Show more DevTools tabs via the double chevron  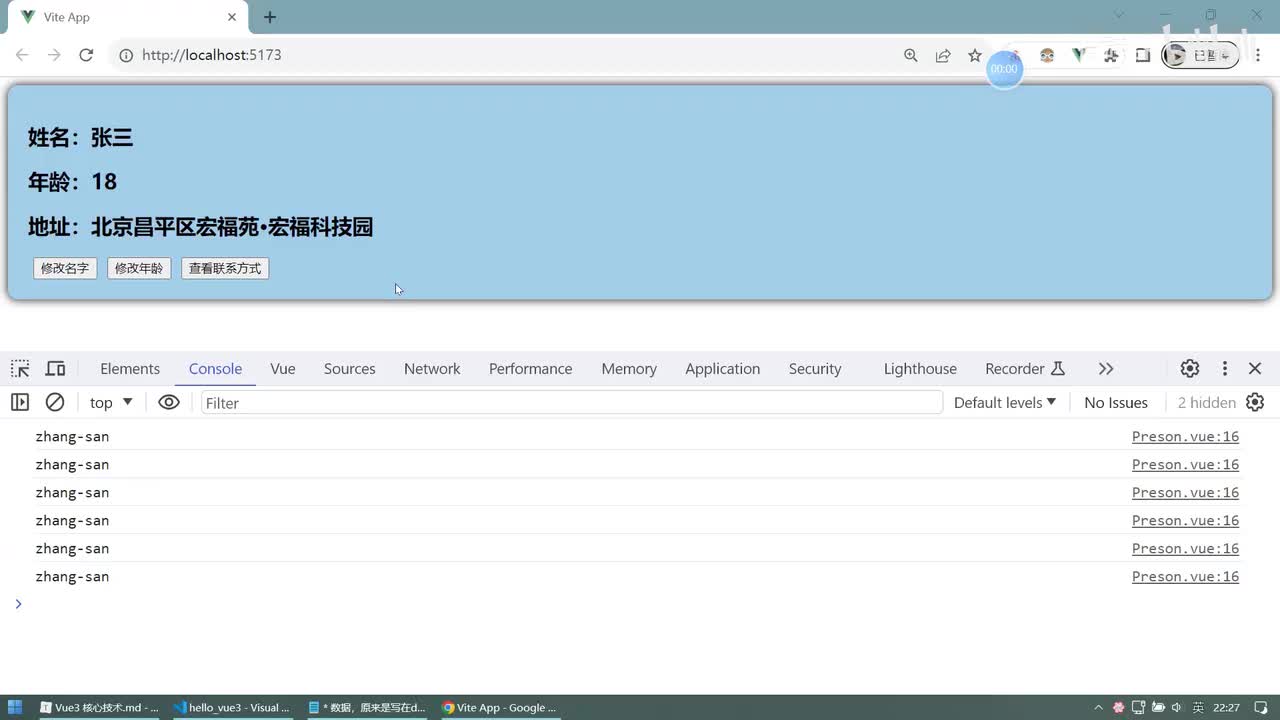[x=1106, y=369]
